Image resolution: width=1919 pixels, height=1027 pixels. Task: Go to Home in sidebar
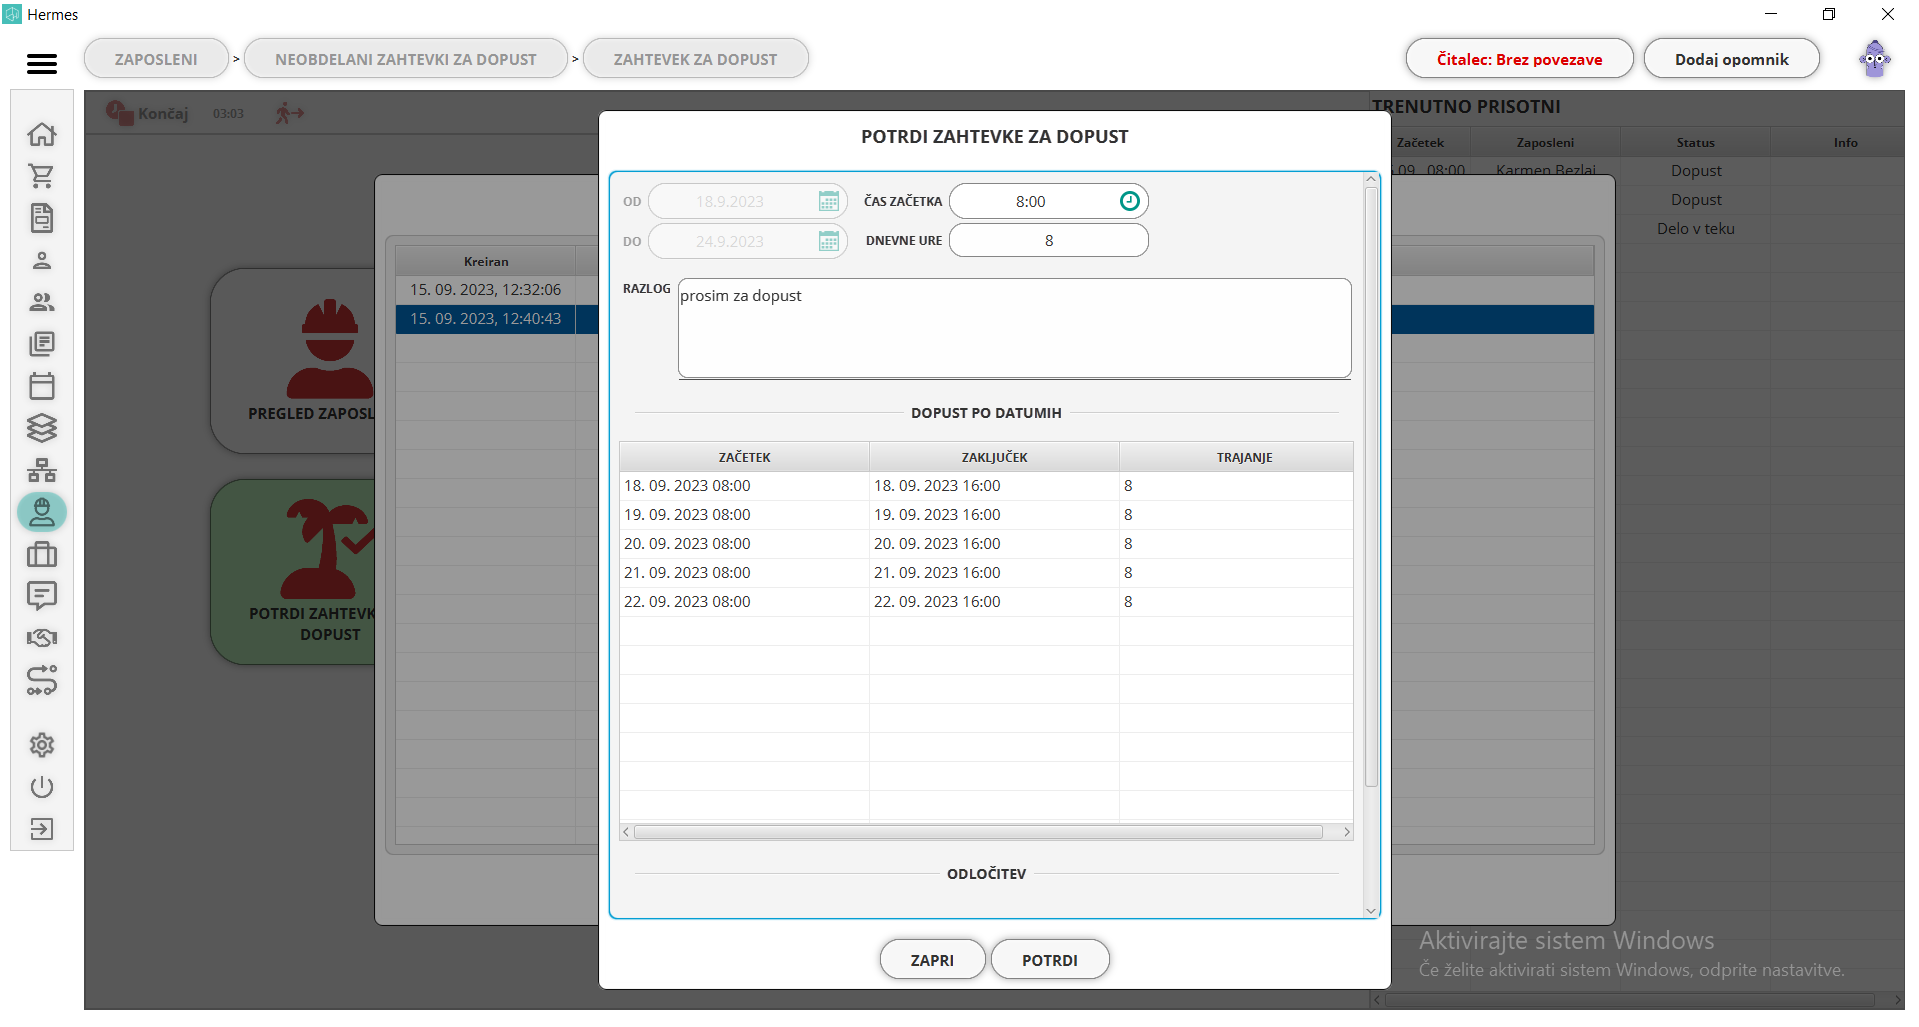42,134
